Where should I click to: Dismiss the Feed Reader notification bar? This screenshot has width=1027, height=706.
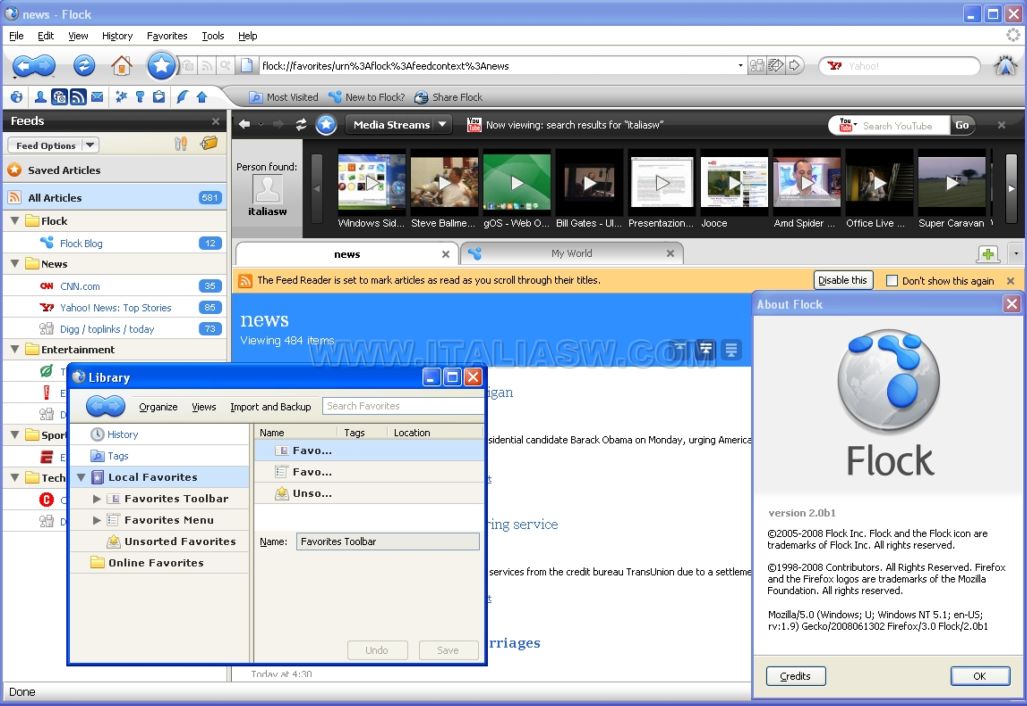pos(1011,281)
